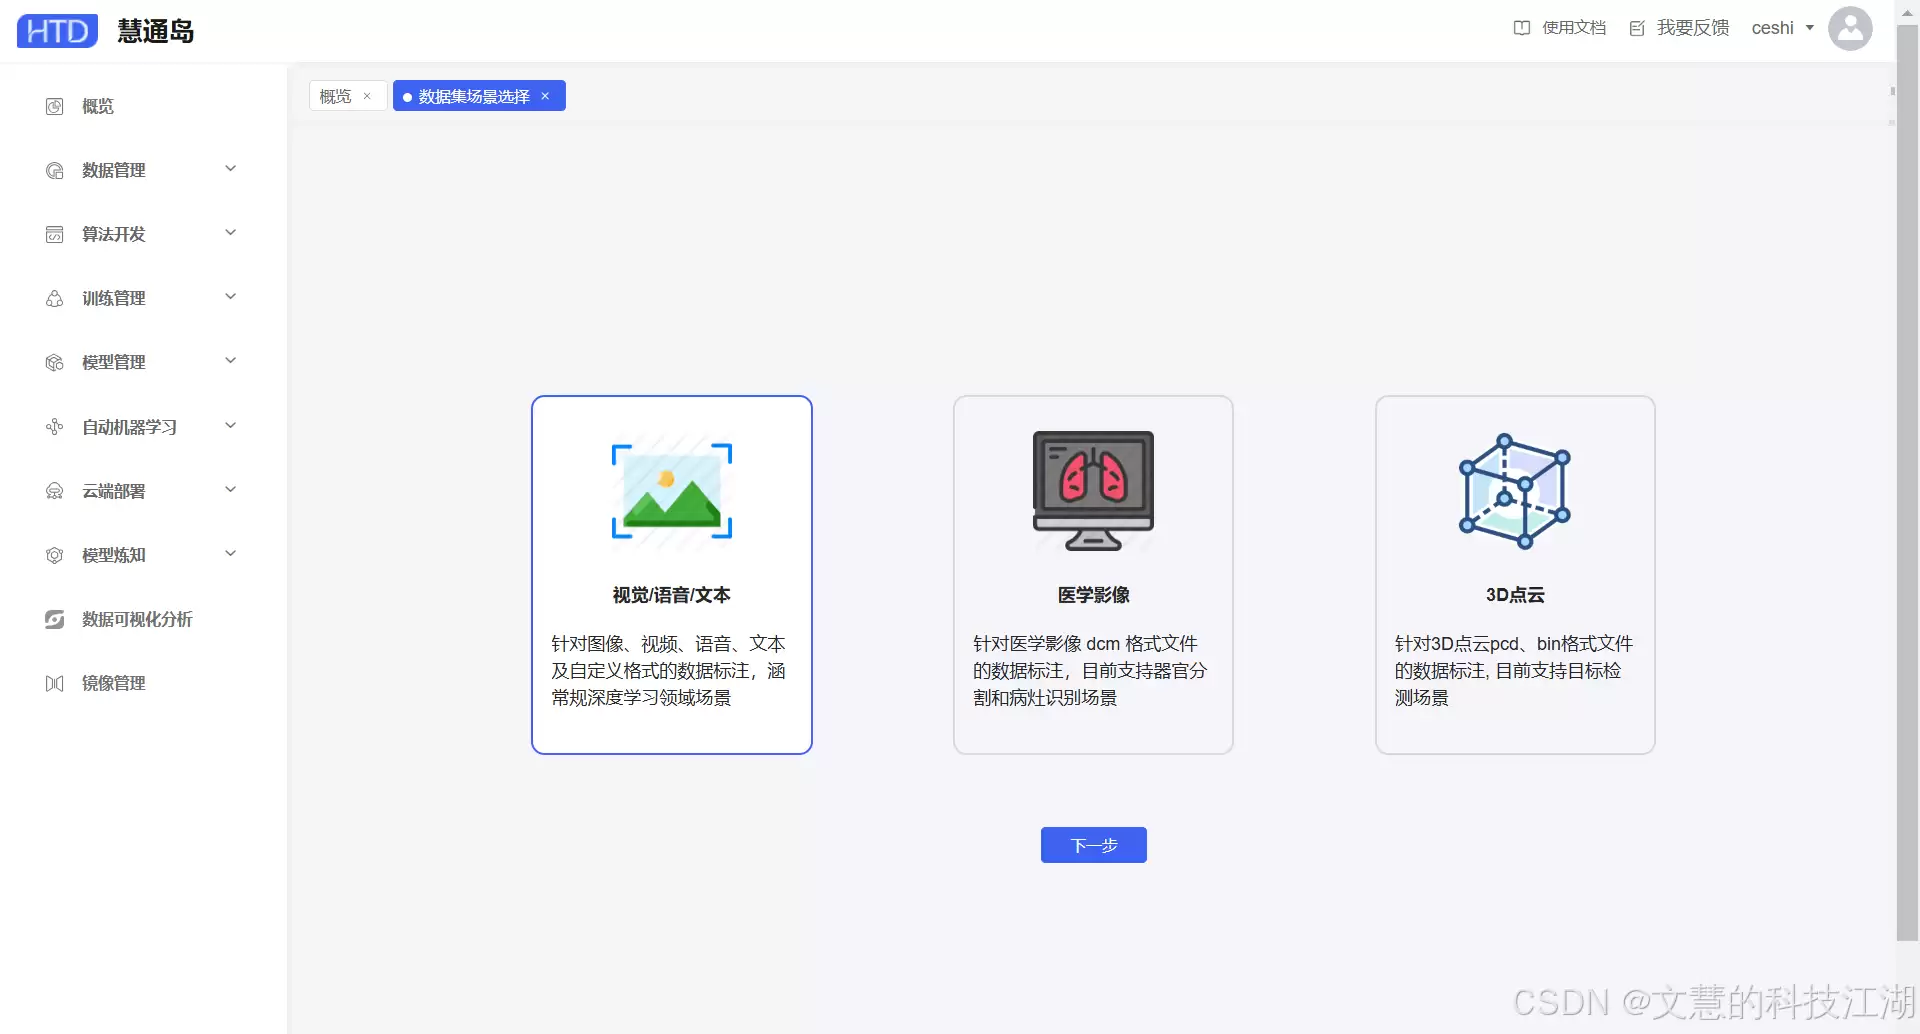Click the landscape image icon in 视觉/语音/文本 card
1920x1034 pixels.
point(672,491)
